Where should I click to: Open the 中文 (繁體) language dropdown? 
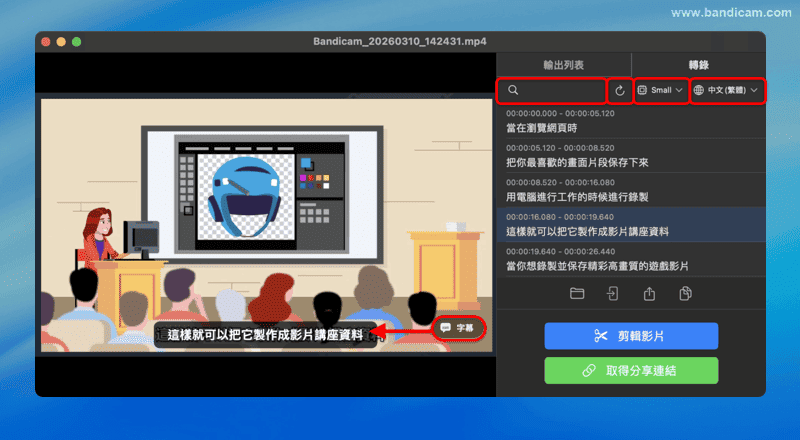[727, 91]
